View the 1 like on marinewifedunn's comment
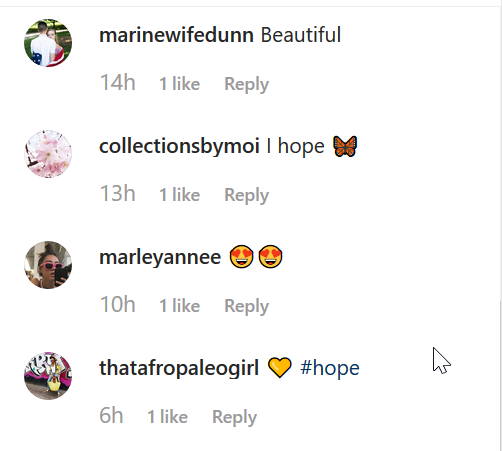 (x=179, y=84)
